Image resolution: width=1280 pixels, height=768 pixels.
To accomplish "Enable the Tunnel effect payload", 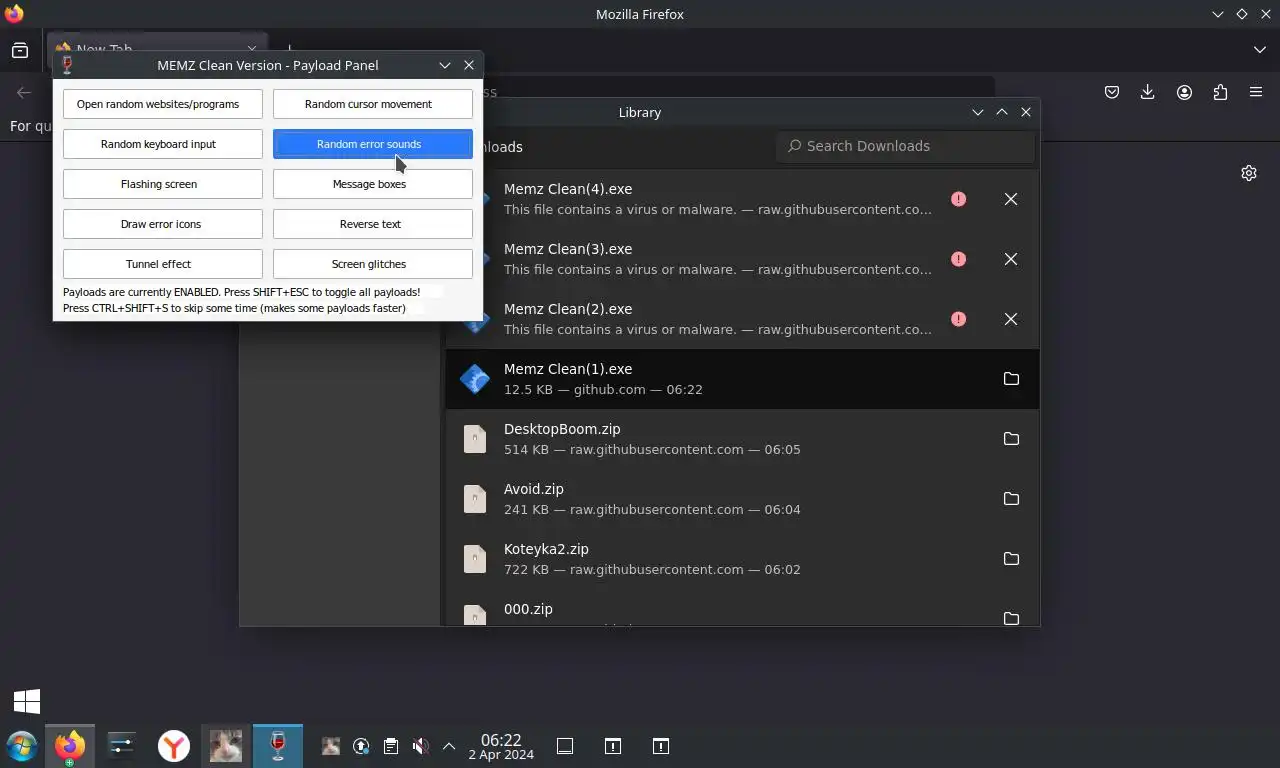I will [x=163, y=264].
